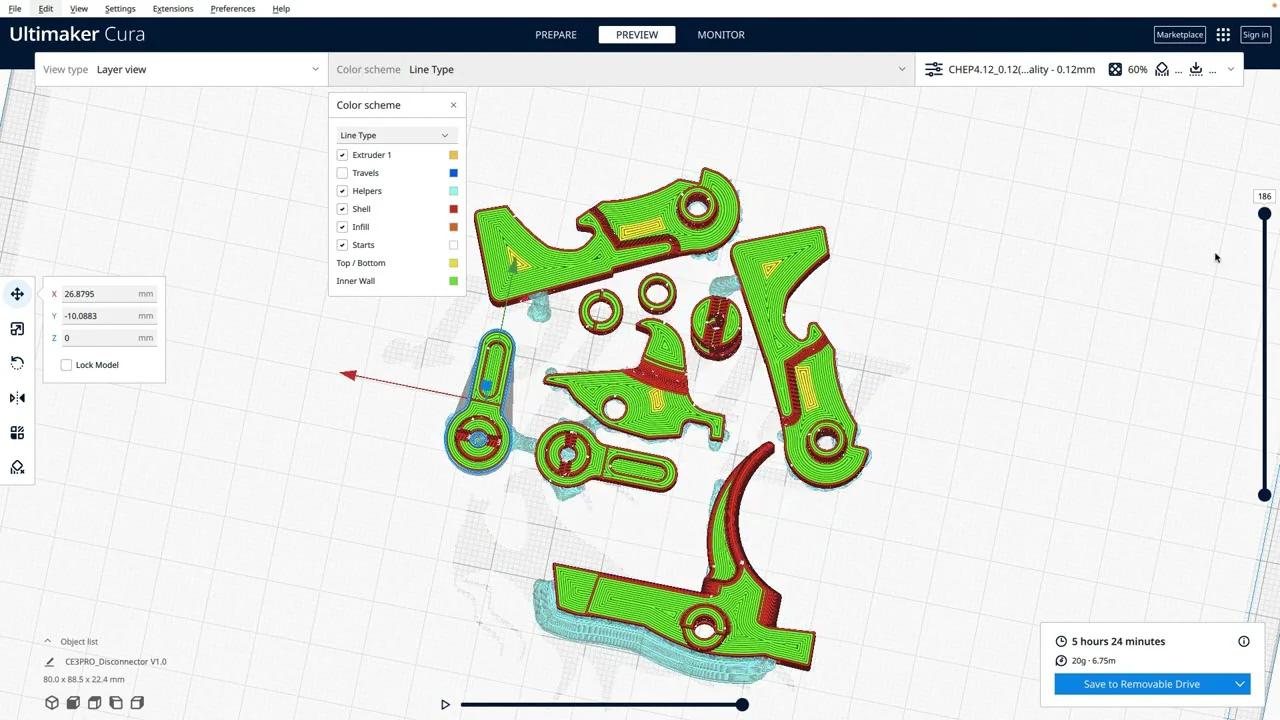Switch to the MONITOR tab

coord(721,34)
